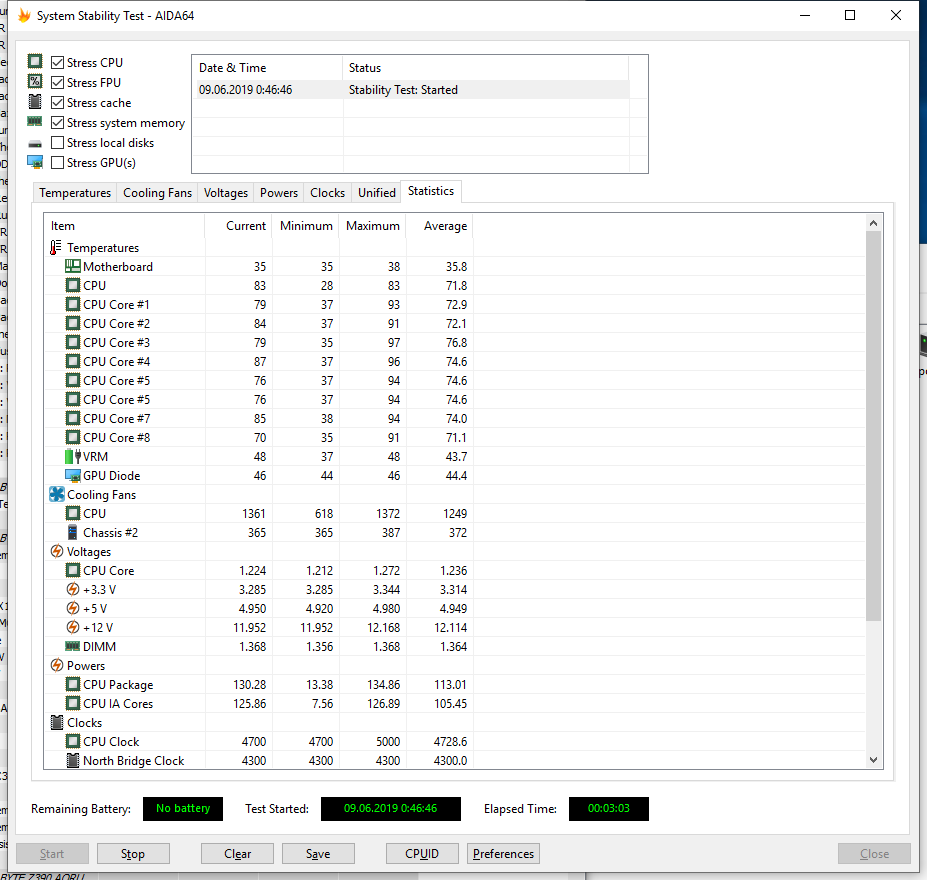The width and height of the screenshot is (927, 880).
Task: Open the Preferences button
Action: (x=503, y=853)
